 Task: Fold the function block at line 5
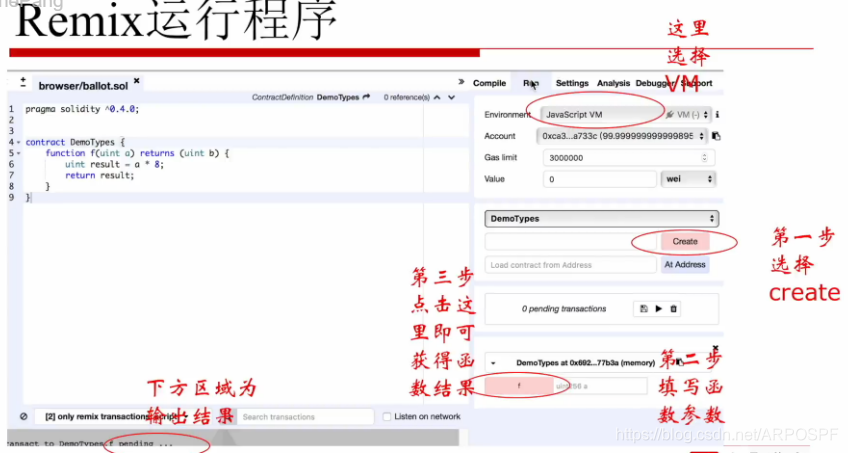click(19, 154)
